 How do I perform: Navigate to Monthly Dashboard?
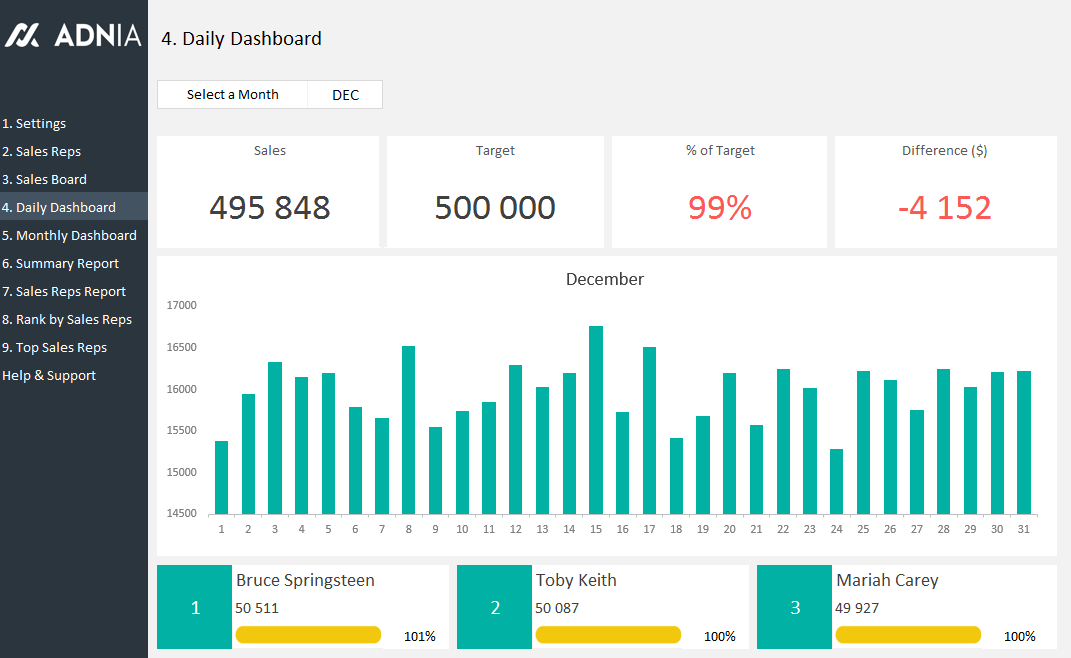(x=69, y=236)
